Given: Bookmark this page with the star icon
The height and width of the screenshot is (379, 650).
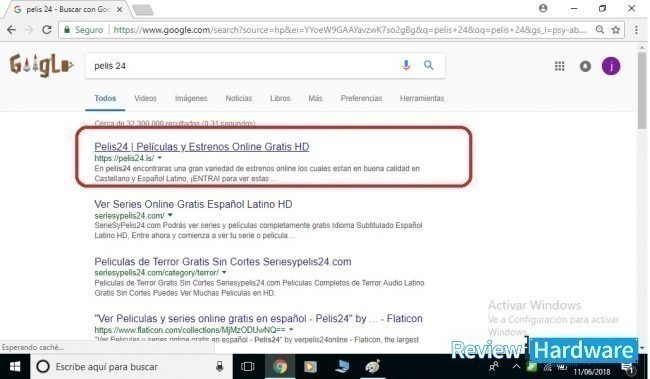Looking at the screenshot, I should 616,30.
